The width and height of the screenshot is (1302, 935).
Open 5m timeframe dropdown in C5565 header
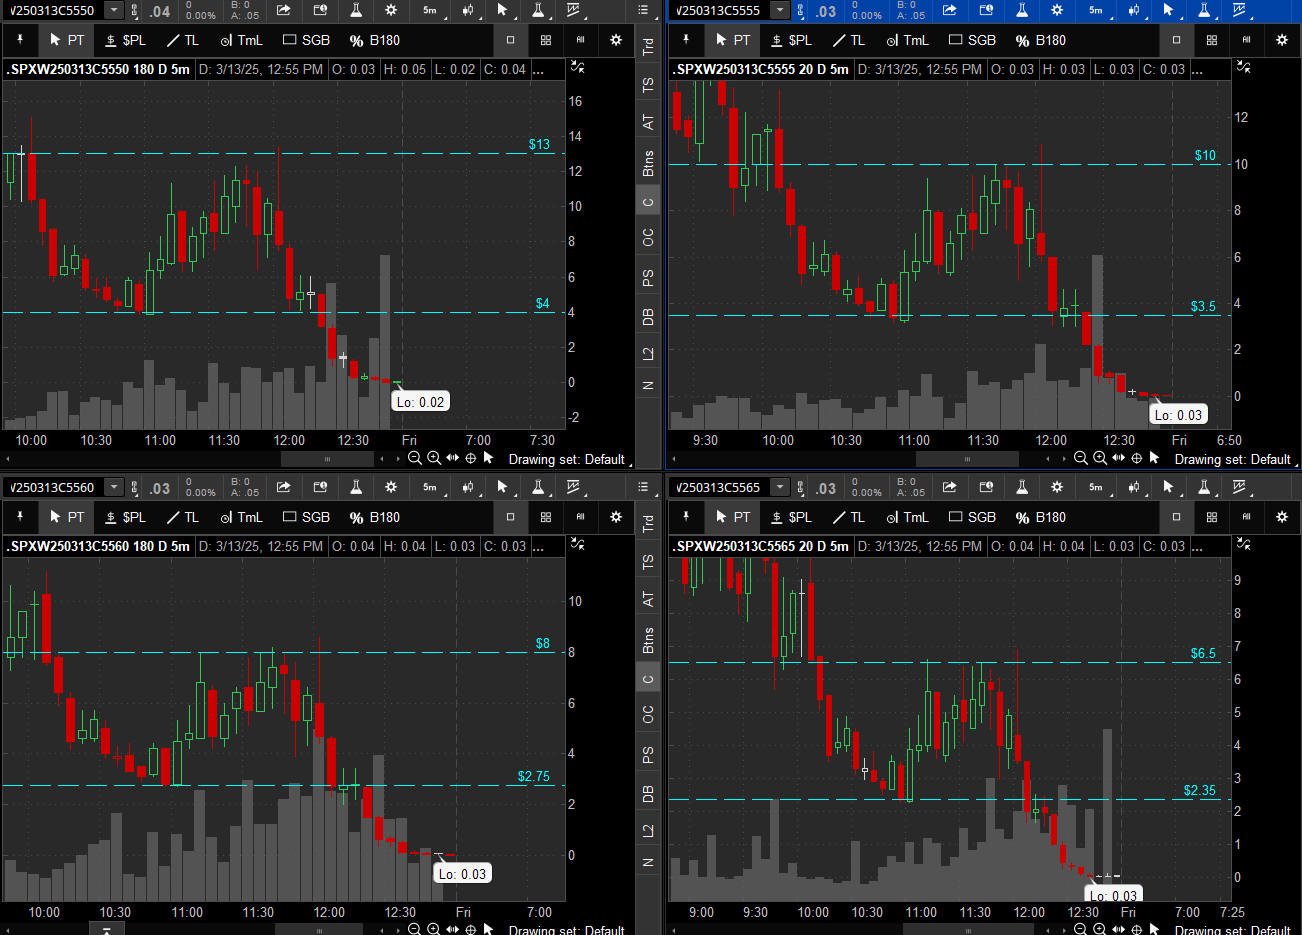coord(1095,487)
